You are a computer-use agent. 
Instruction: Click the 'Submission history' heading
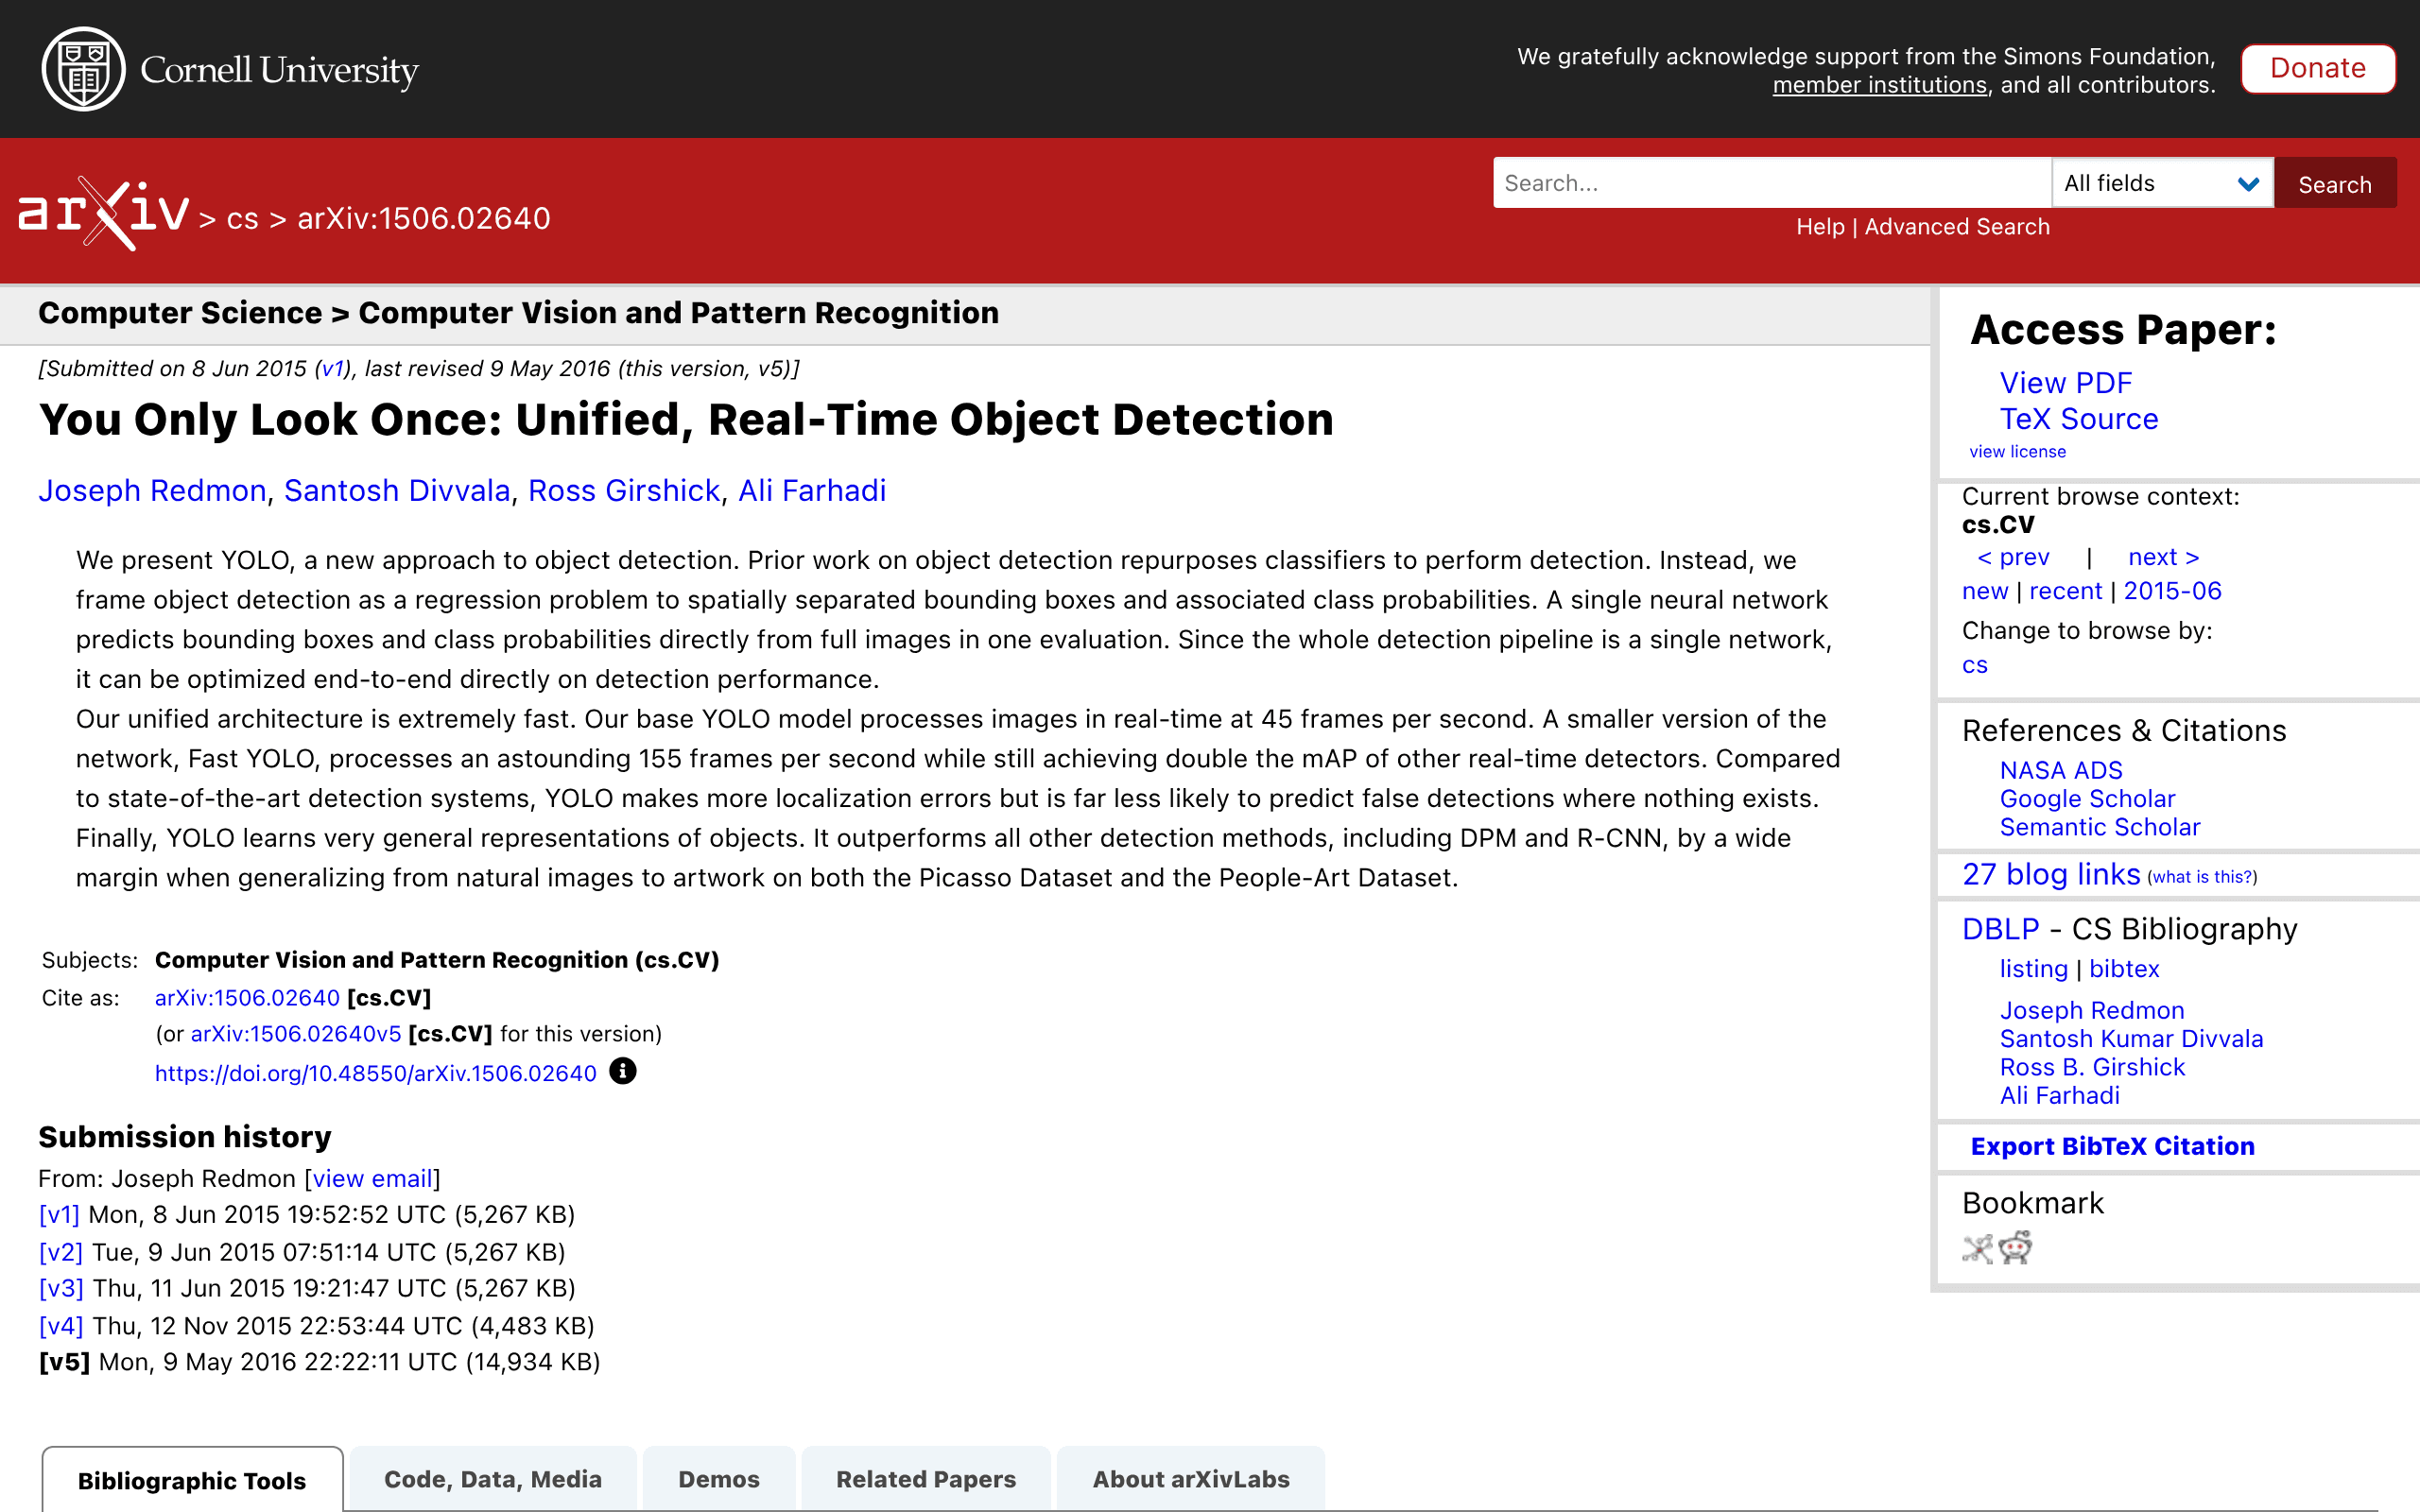point(185,1137)
